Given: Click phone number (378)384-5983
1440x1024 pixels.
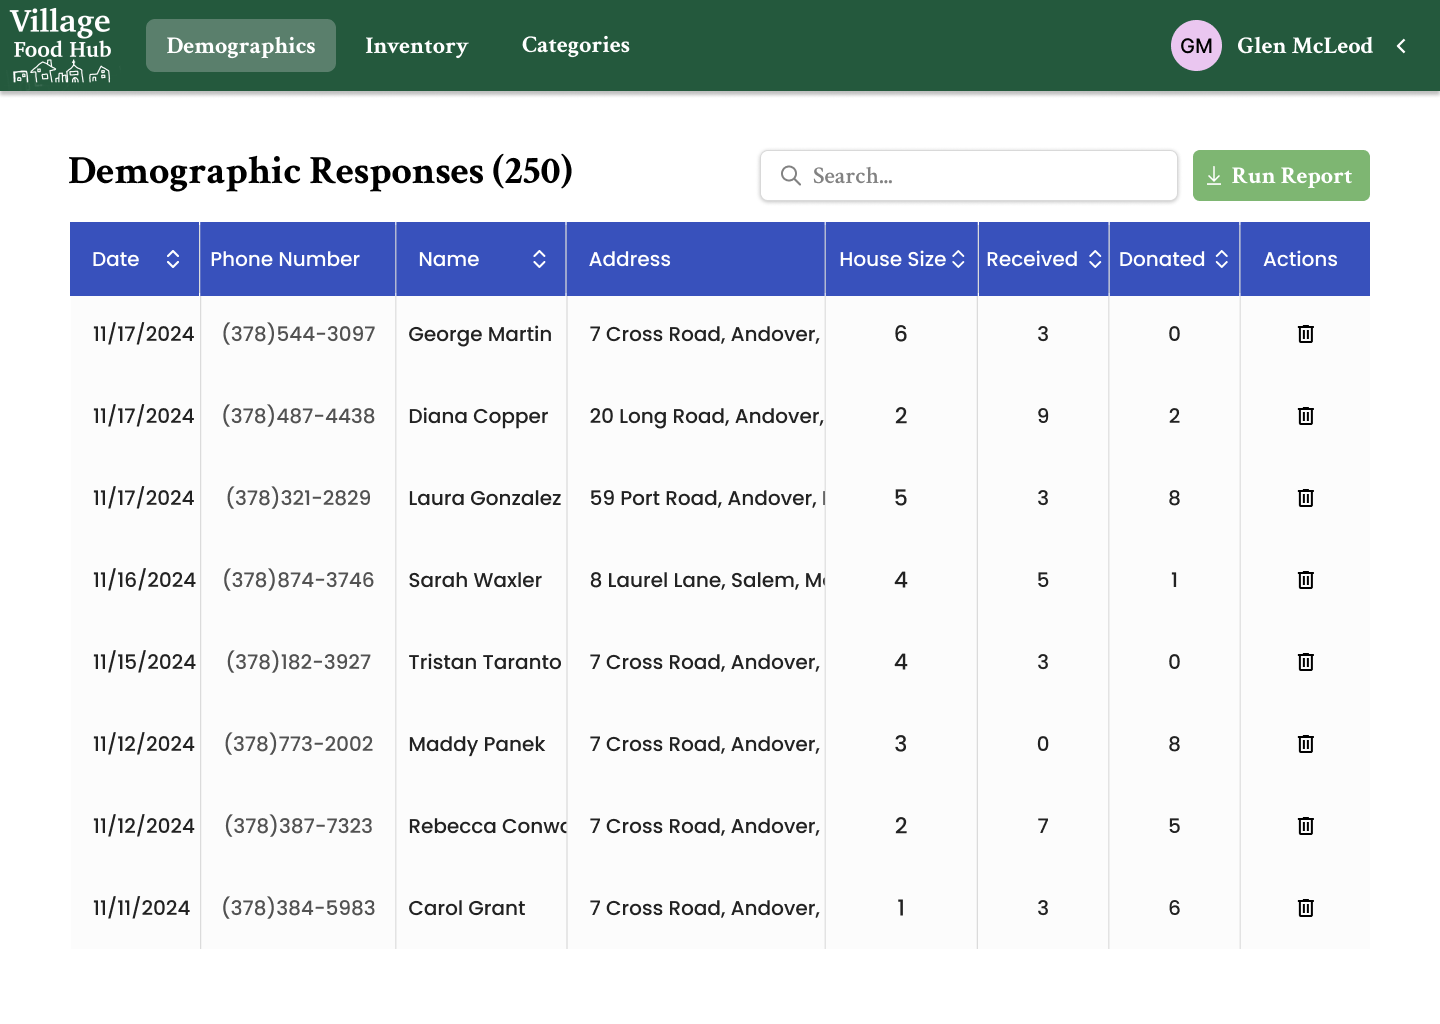Looking at the screenshot, I should pos(298,908).
